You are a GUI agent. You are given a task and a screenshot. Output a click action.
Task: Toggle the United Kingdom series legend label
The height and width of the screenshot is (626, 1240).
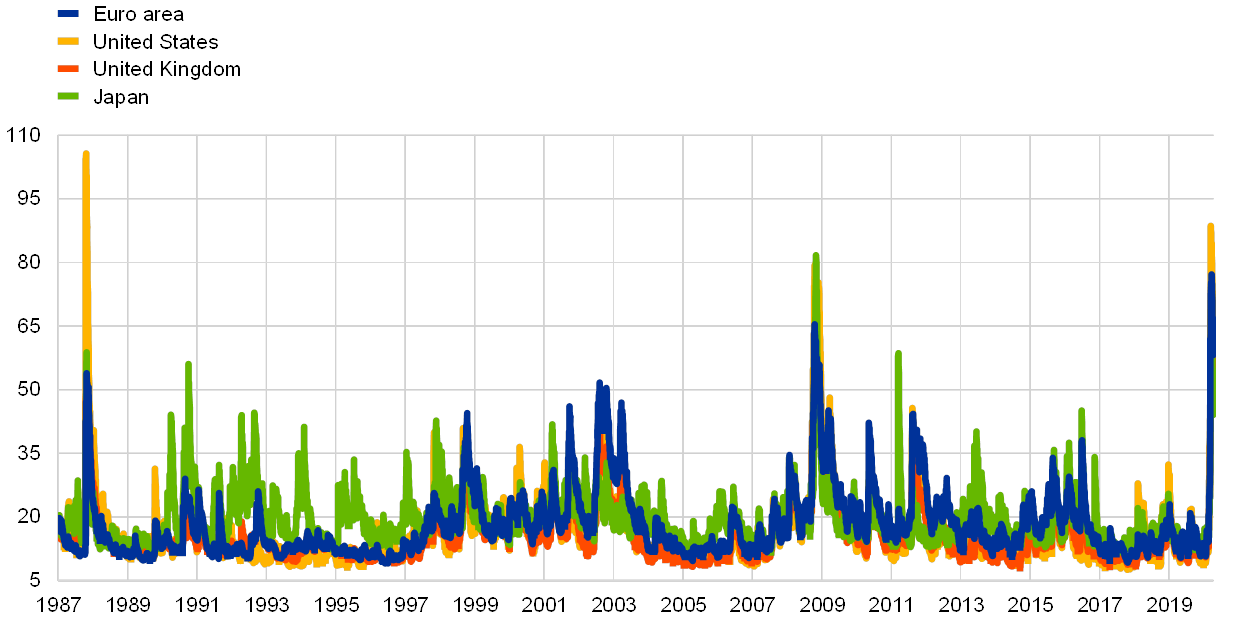pos(165,69)
